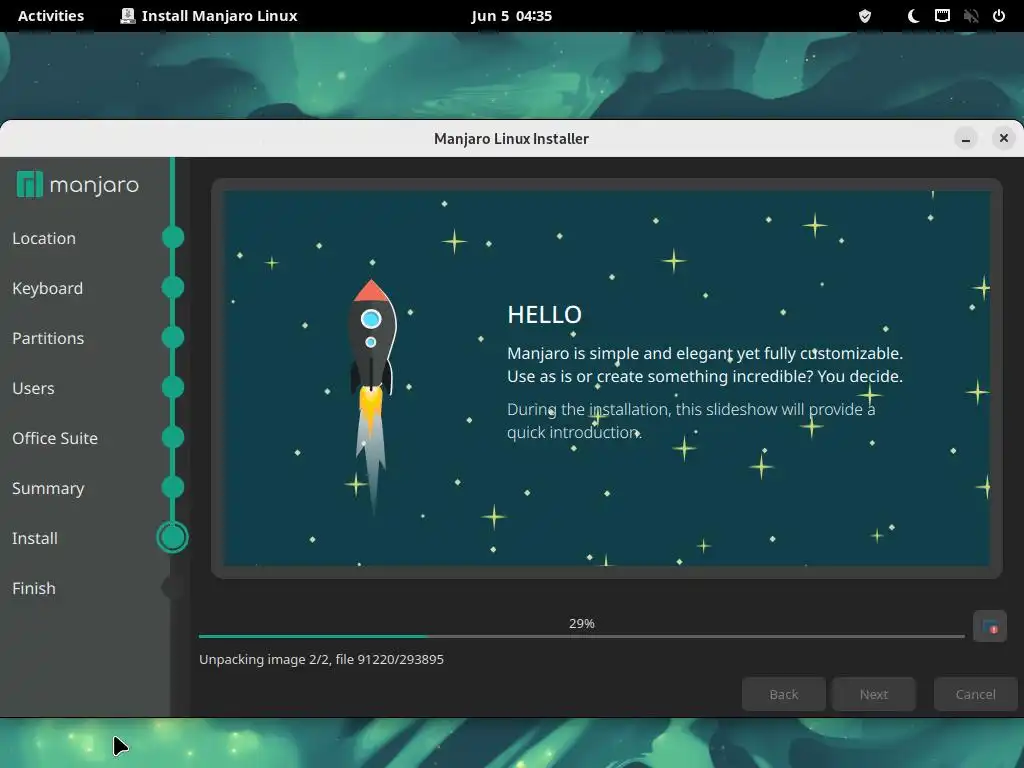This screenshot has height=768, width=1024.
Task: Open the Activities overview
Action: click(x=51, y=16)
